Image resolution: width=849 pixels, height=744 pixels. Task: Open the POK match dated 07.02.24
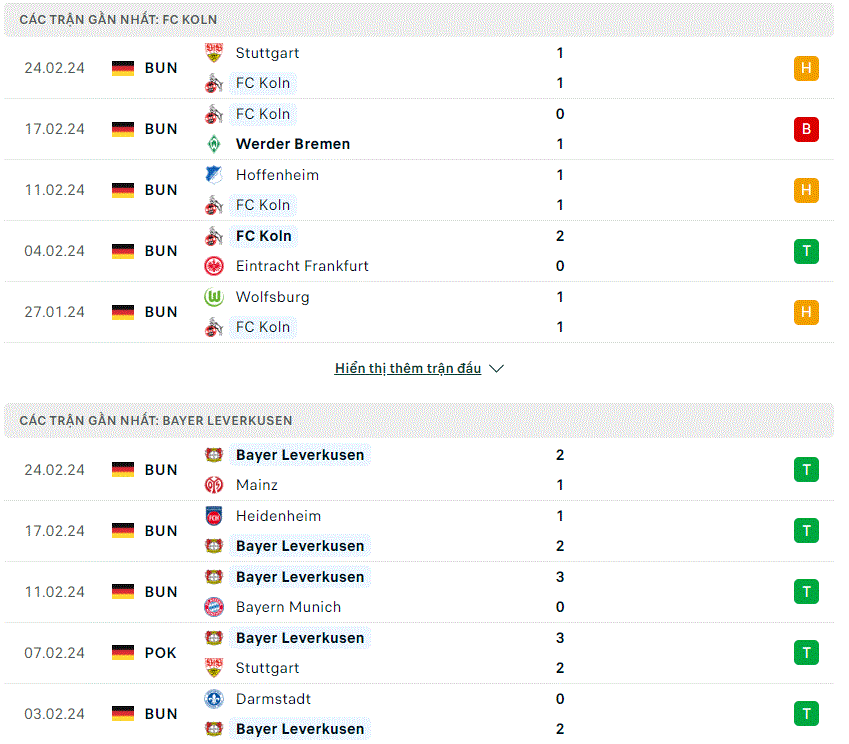tap(419, 653)
